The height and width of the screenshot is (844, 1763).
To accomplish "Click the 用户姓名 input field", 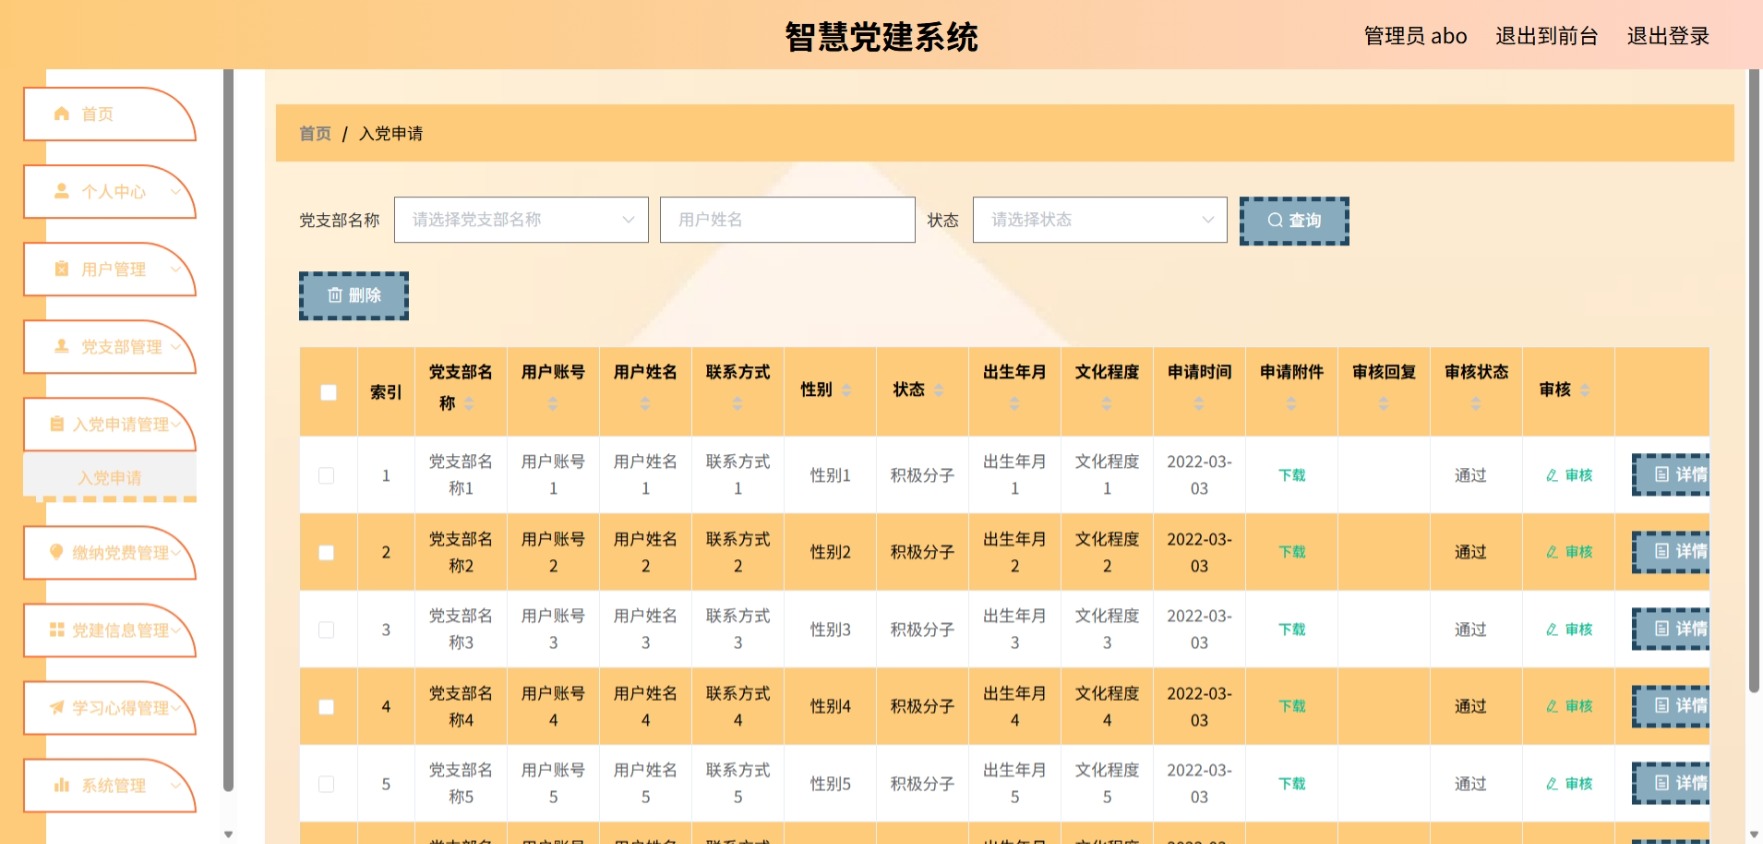I will click(787, 219).
